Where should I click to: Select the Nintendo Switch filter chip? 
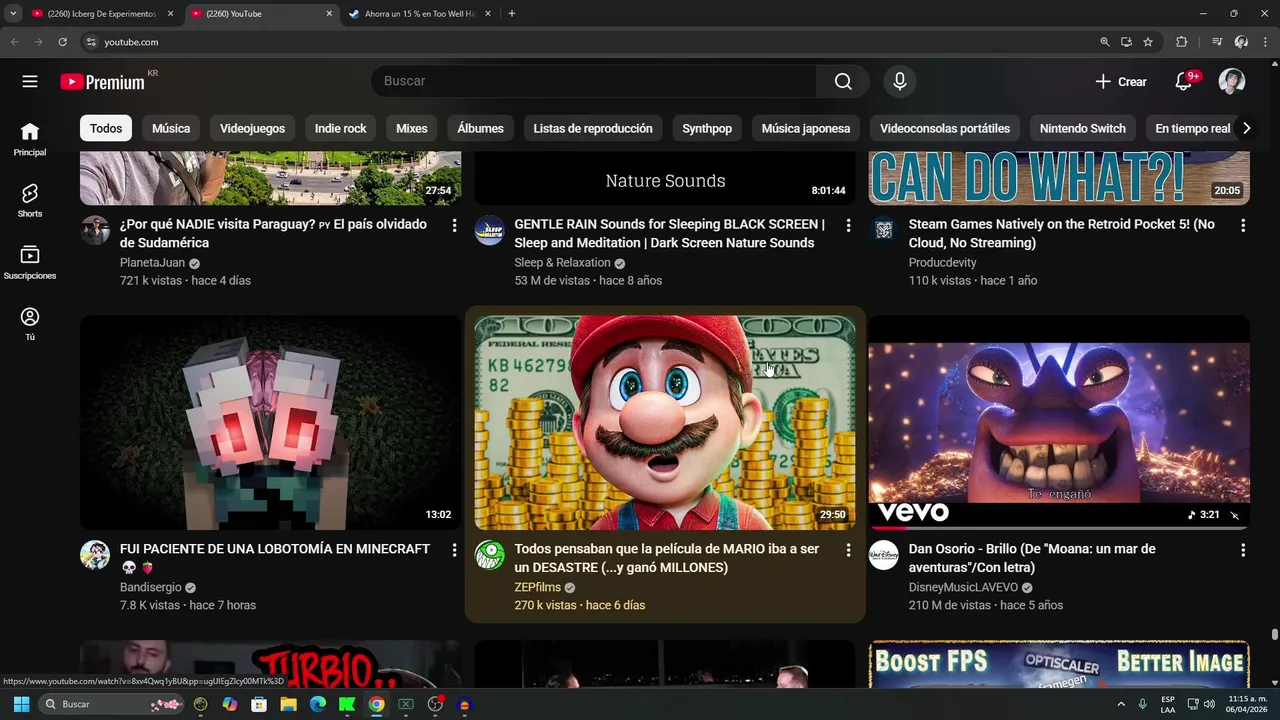pyautogui.click(x=1082, y=128)
